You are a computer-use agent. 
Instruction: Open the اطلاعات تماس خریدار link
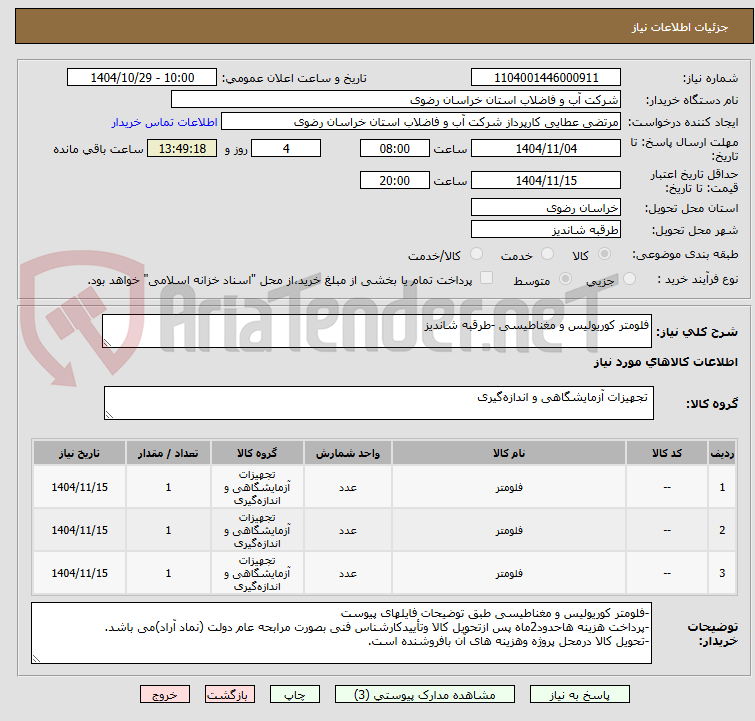[x=165, y=122]
